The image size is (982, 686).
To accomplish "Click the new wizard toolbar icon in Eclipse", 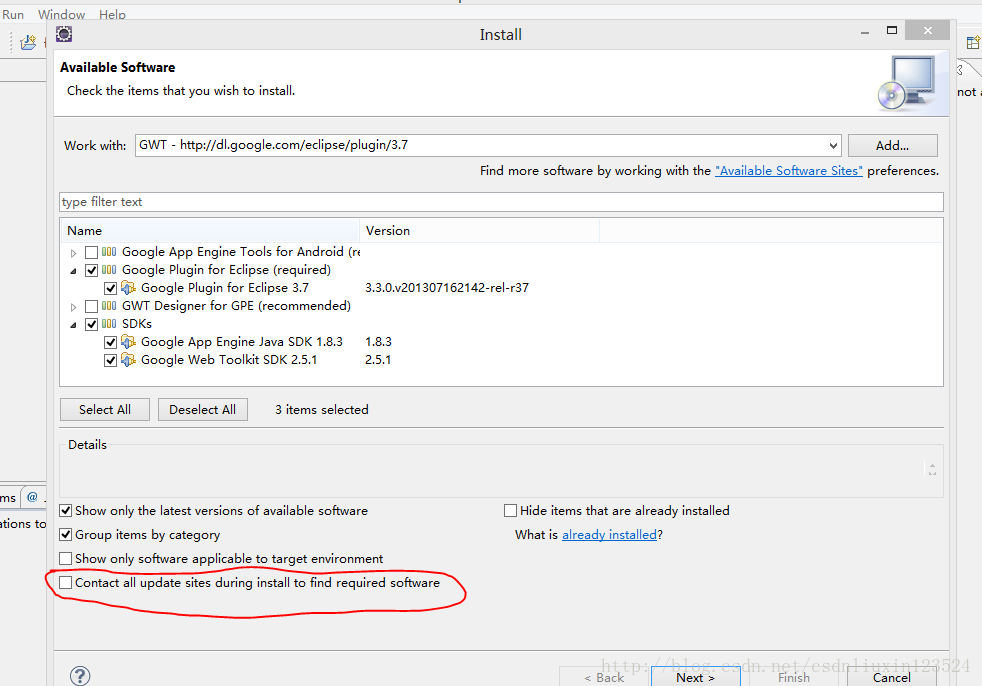I will 28,43.
